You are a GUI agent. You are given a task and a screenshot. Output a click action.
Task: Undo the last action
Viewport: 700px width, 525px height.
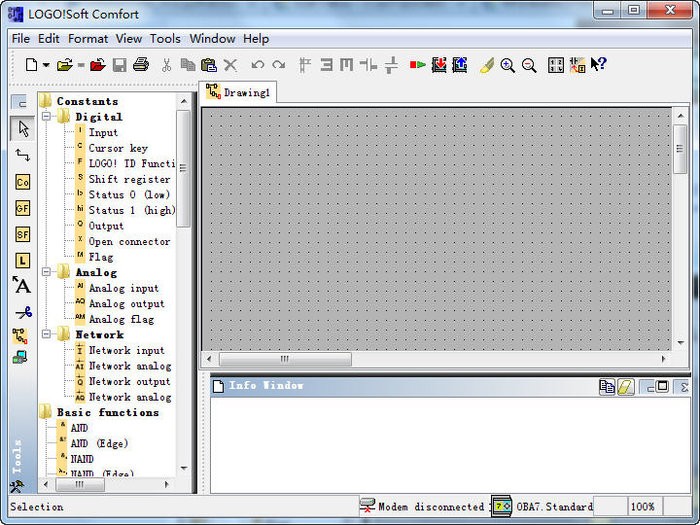(258, 65)
